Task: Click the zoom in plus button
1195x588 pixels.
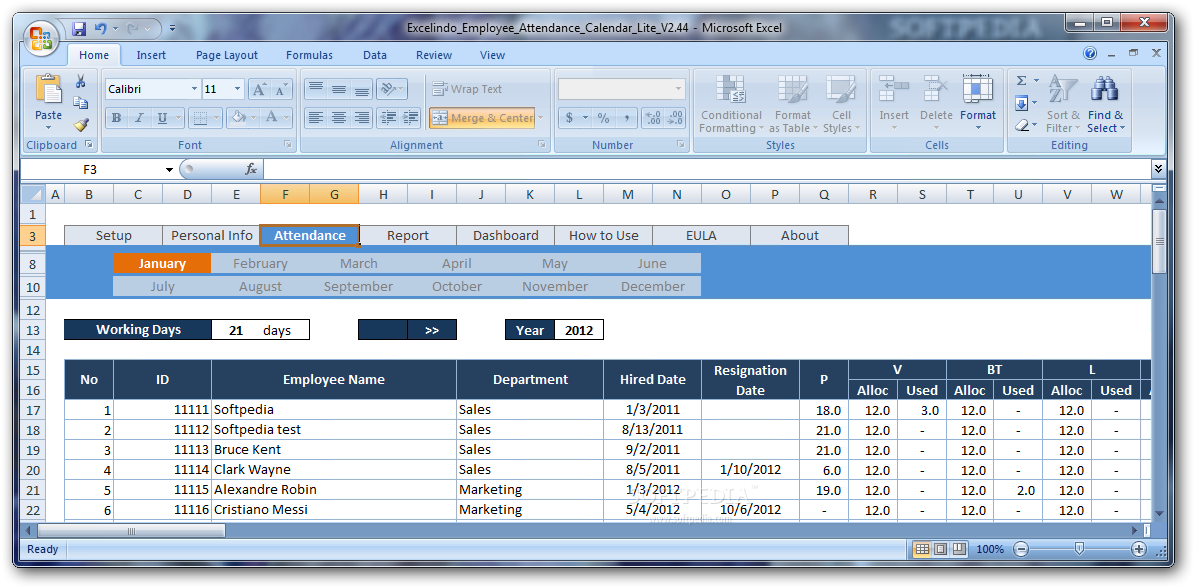Action: click(x=1139, y=548)
